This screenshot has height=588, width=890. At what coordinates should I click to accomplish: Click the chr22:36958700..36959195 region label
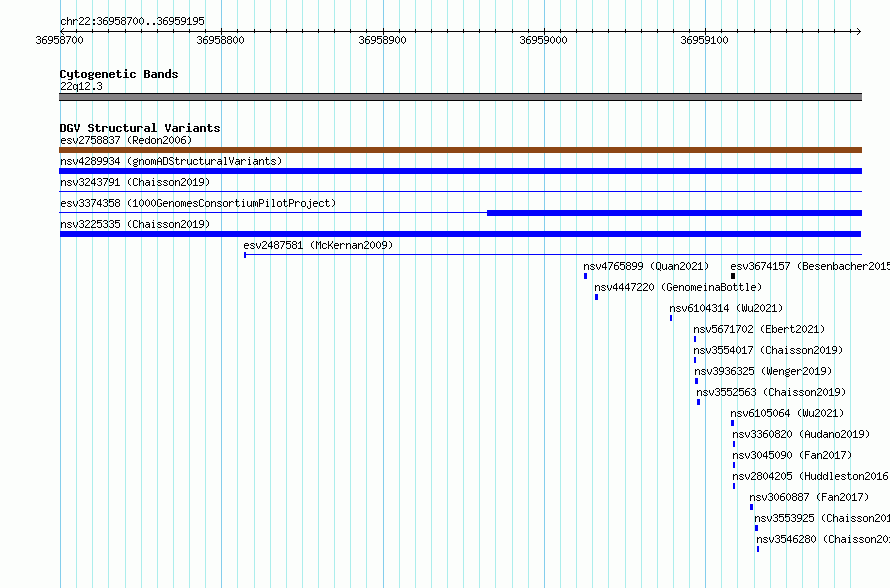click(x=132, y=21)
